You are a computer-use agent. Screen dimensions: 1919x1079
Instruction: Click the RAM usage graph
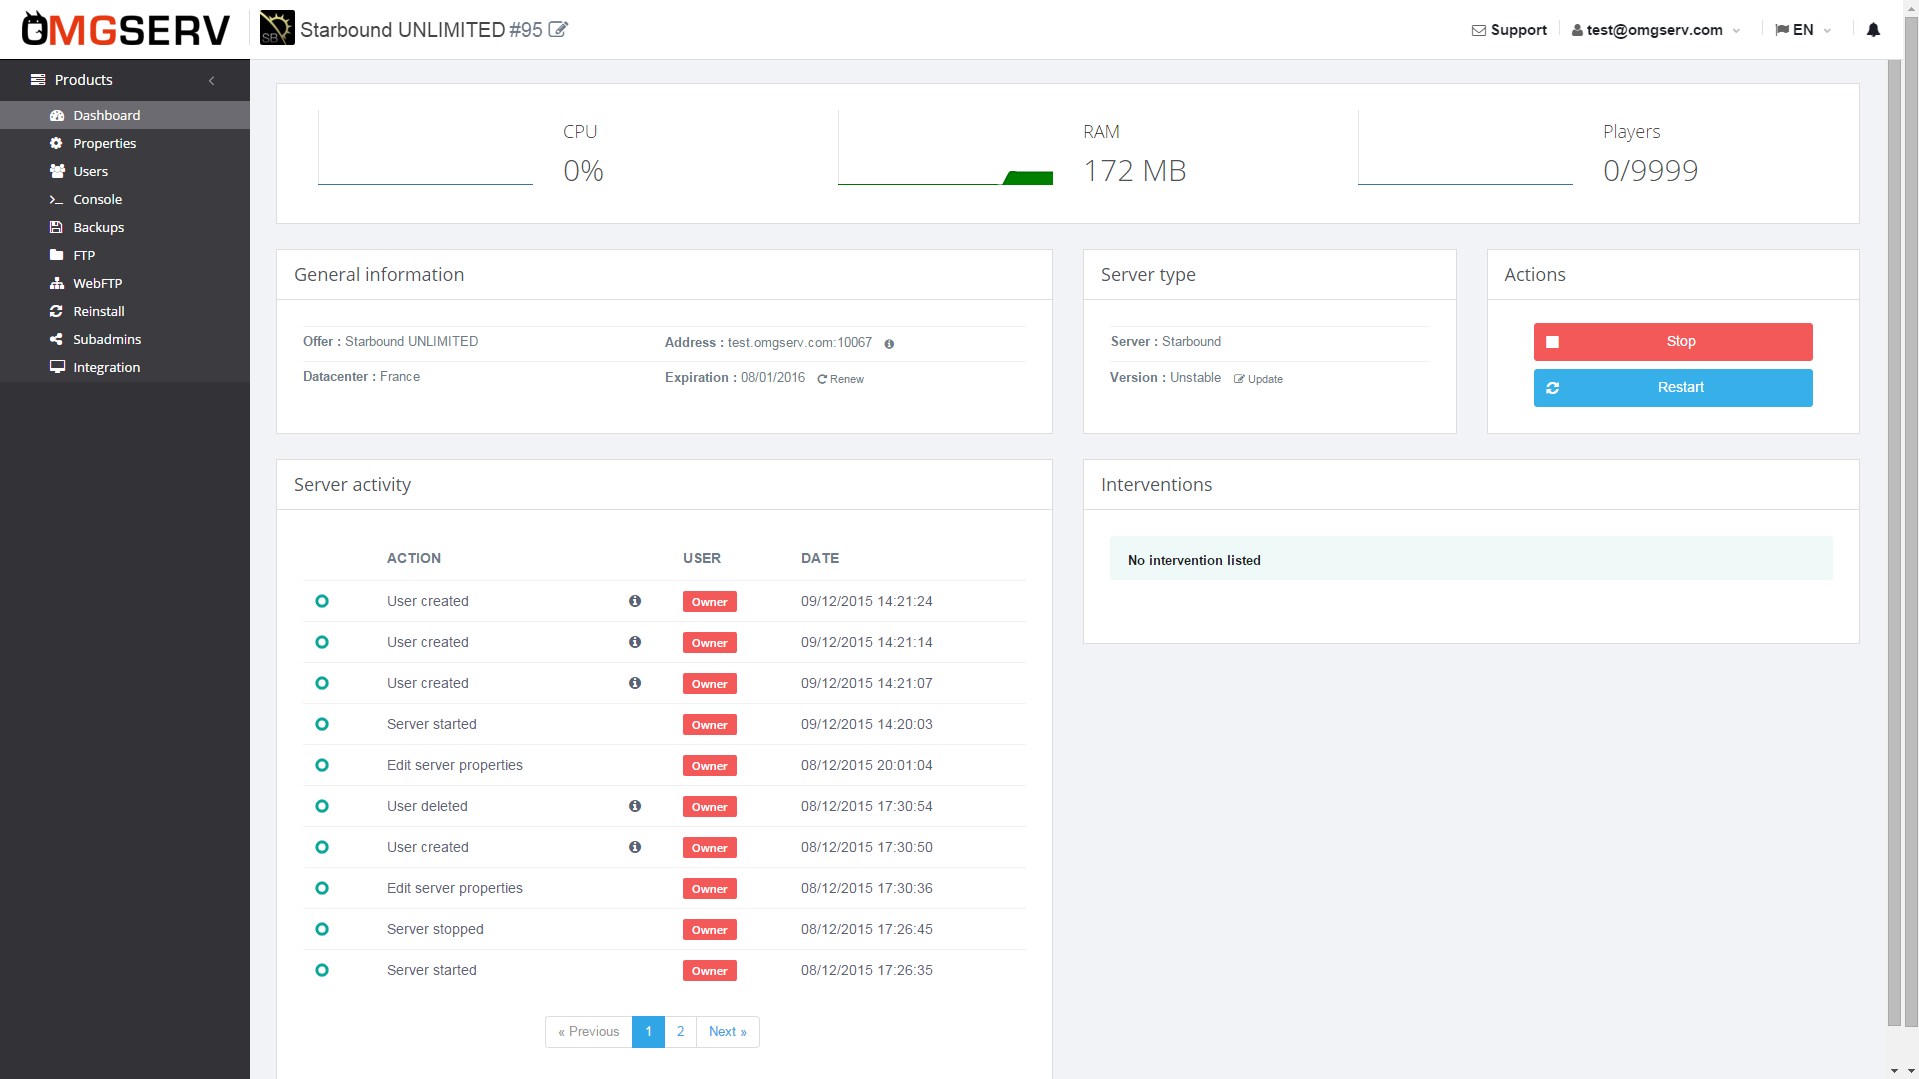pyautogui.click(x=945, y=148)
